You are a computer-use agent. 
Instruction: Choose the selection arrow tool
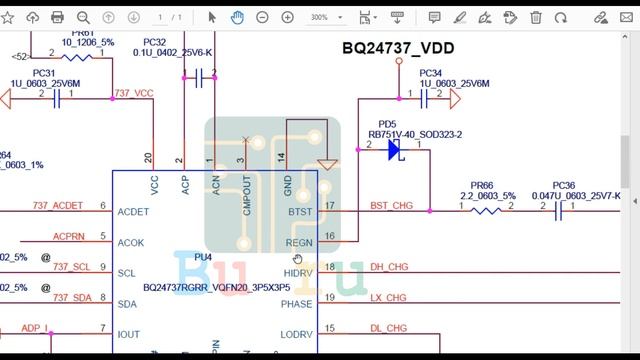211,18
